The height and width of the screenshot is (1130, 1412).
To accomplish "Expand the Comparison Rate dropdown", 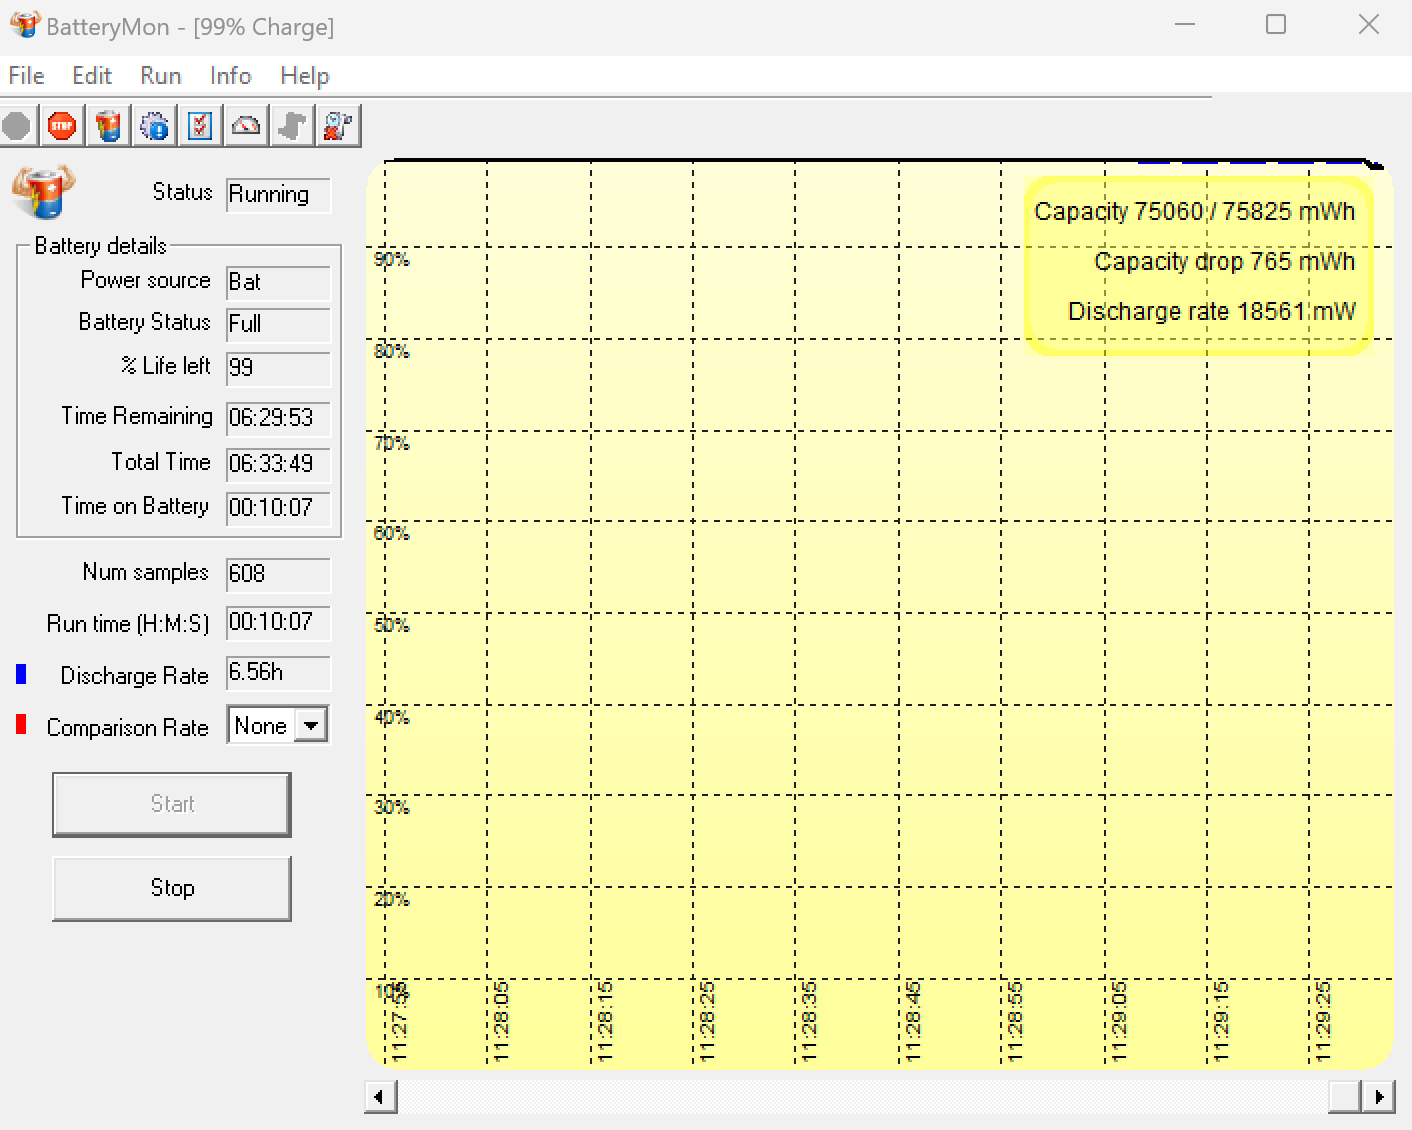I will (312, 725).
